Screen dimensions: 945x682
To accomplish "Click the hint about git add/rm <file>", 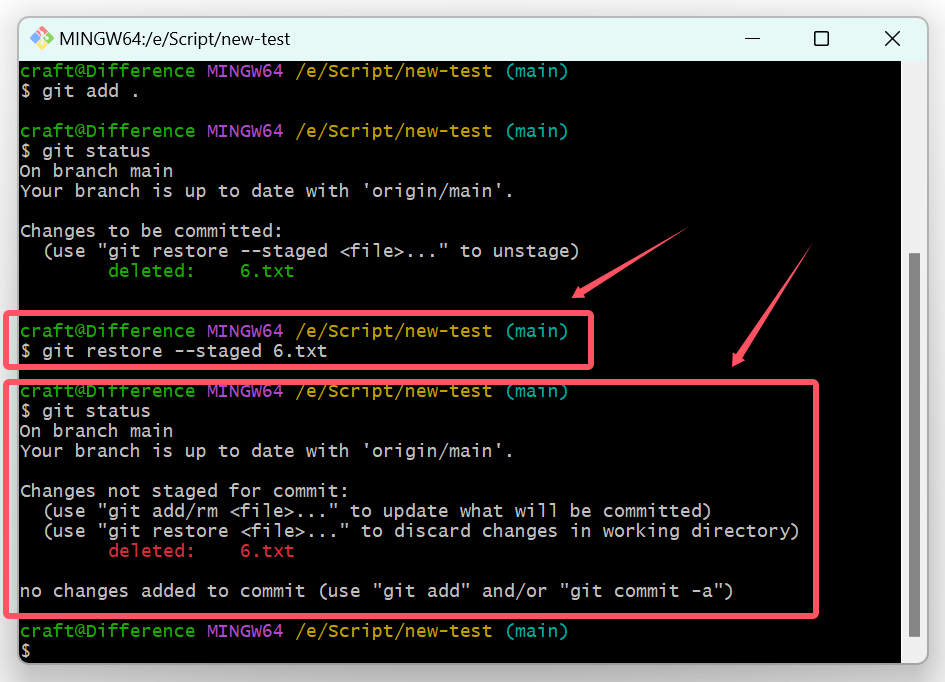I will pyautogui.click(x=377, y=511).
